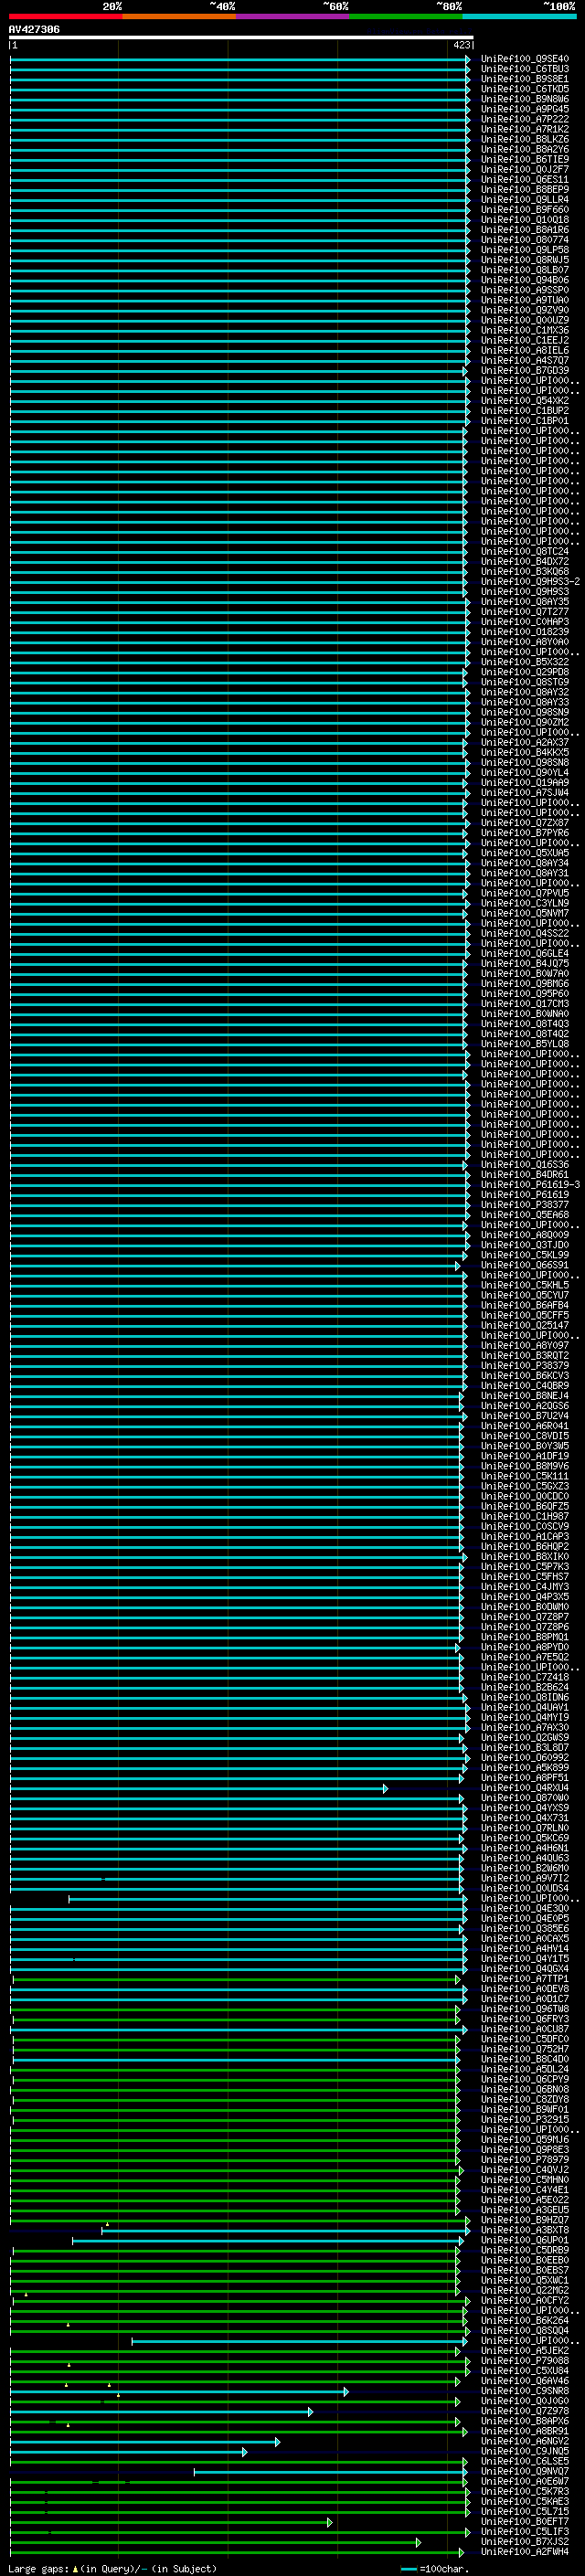The image size is (585, 2576).
Task: Open hit UniRef100_B6HQP2
Action: pyautogui.click(x=525, y=1546)
